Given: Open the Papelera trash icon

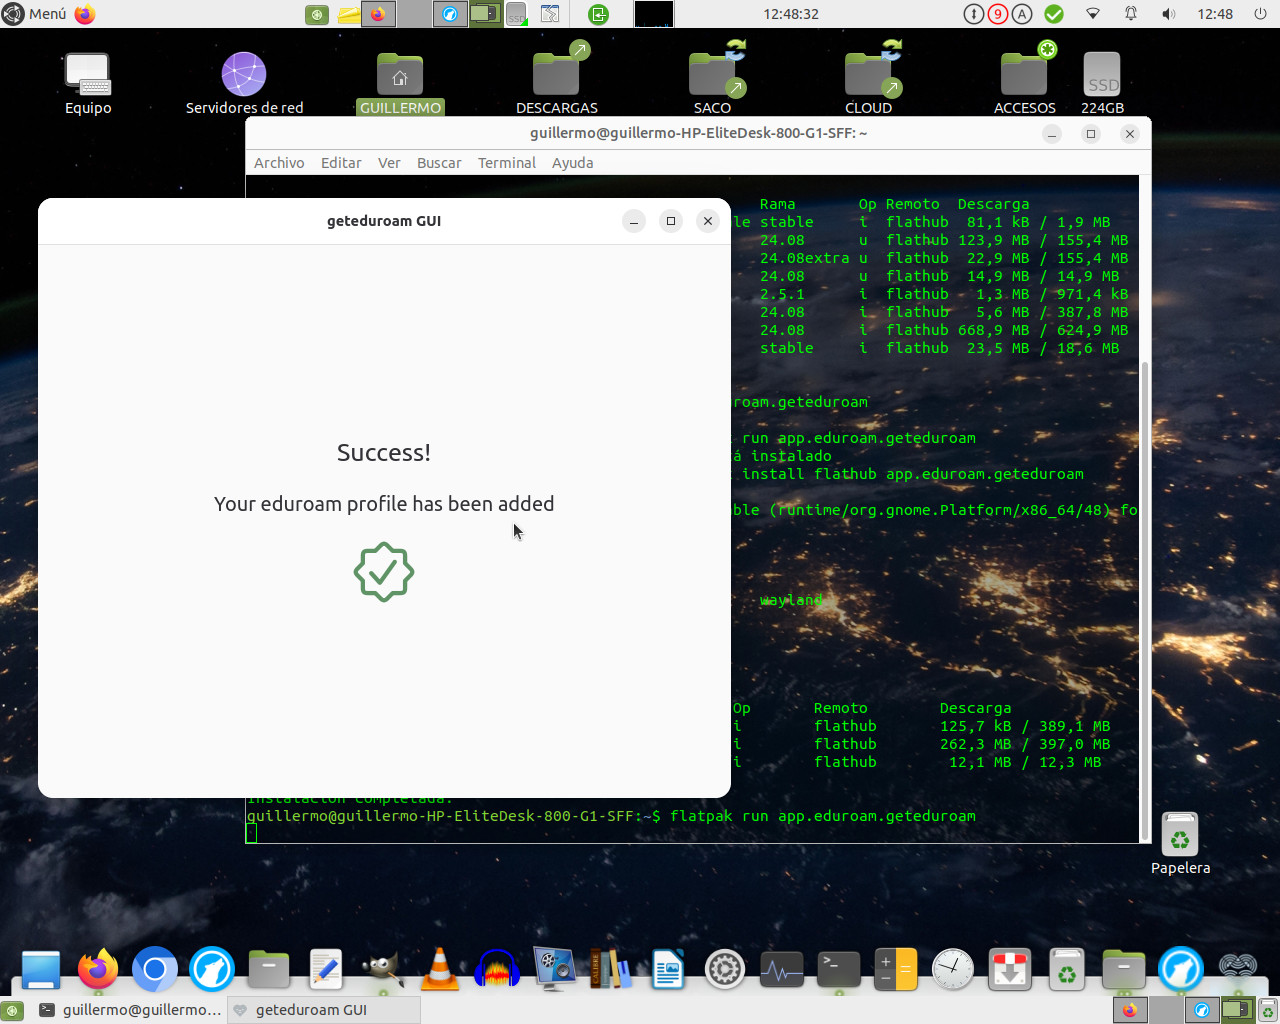Looking at the screenshot, I should click(1180, 834).
